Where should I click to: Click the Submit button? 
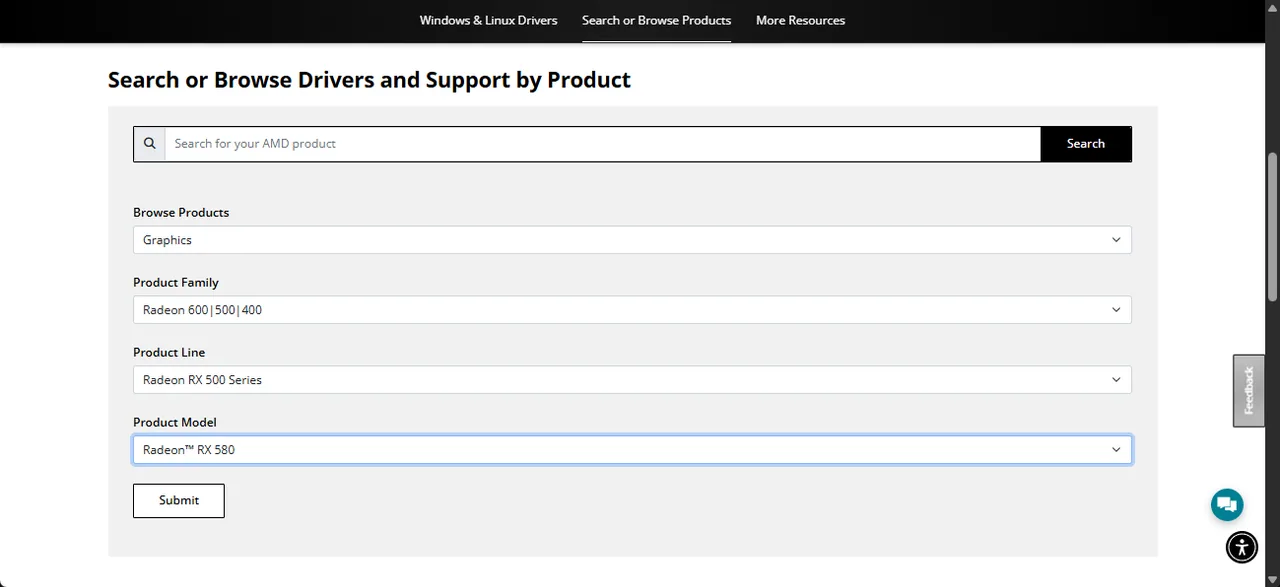[179, 500]
